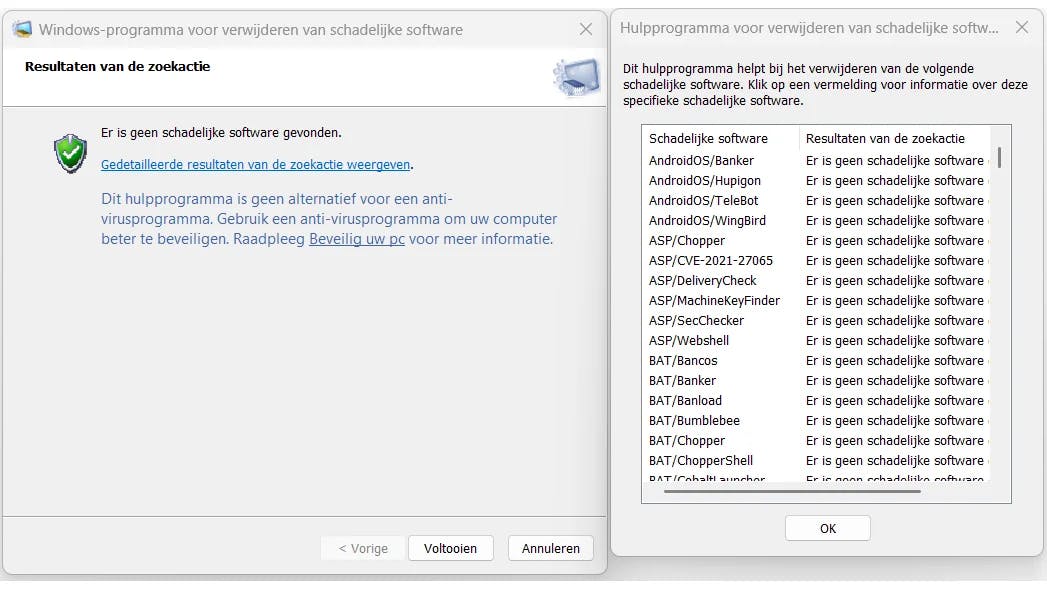Select the BAT/Bancos entry
Screen dimensions: 1047x589
(682, 361)
